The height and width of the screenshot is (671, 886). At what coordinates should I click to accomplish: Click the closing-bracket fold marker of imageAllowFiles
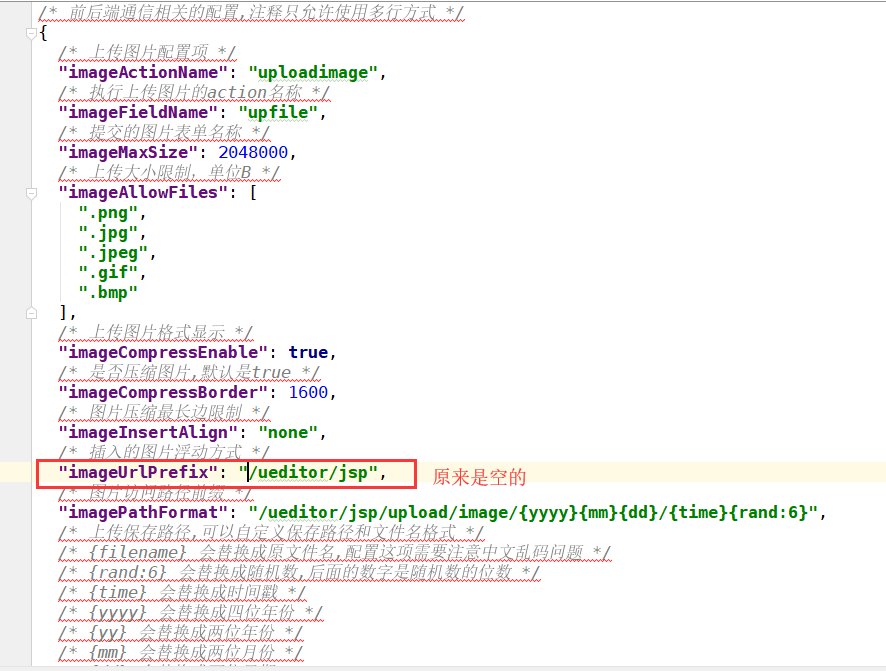click(x=32, y=313)
